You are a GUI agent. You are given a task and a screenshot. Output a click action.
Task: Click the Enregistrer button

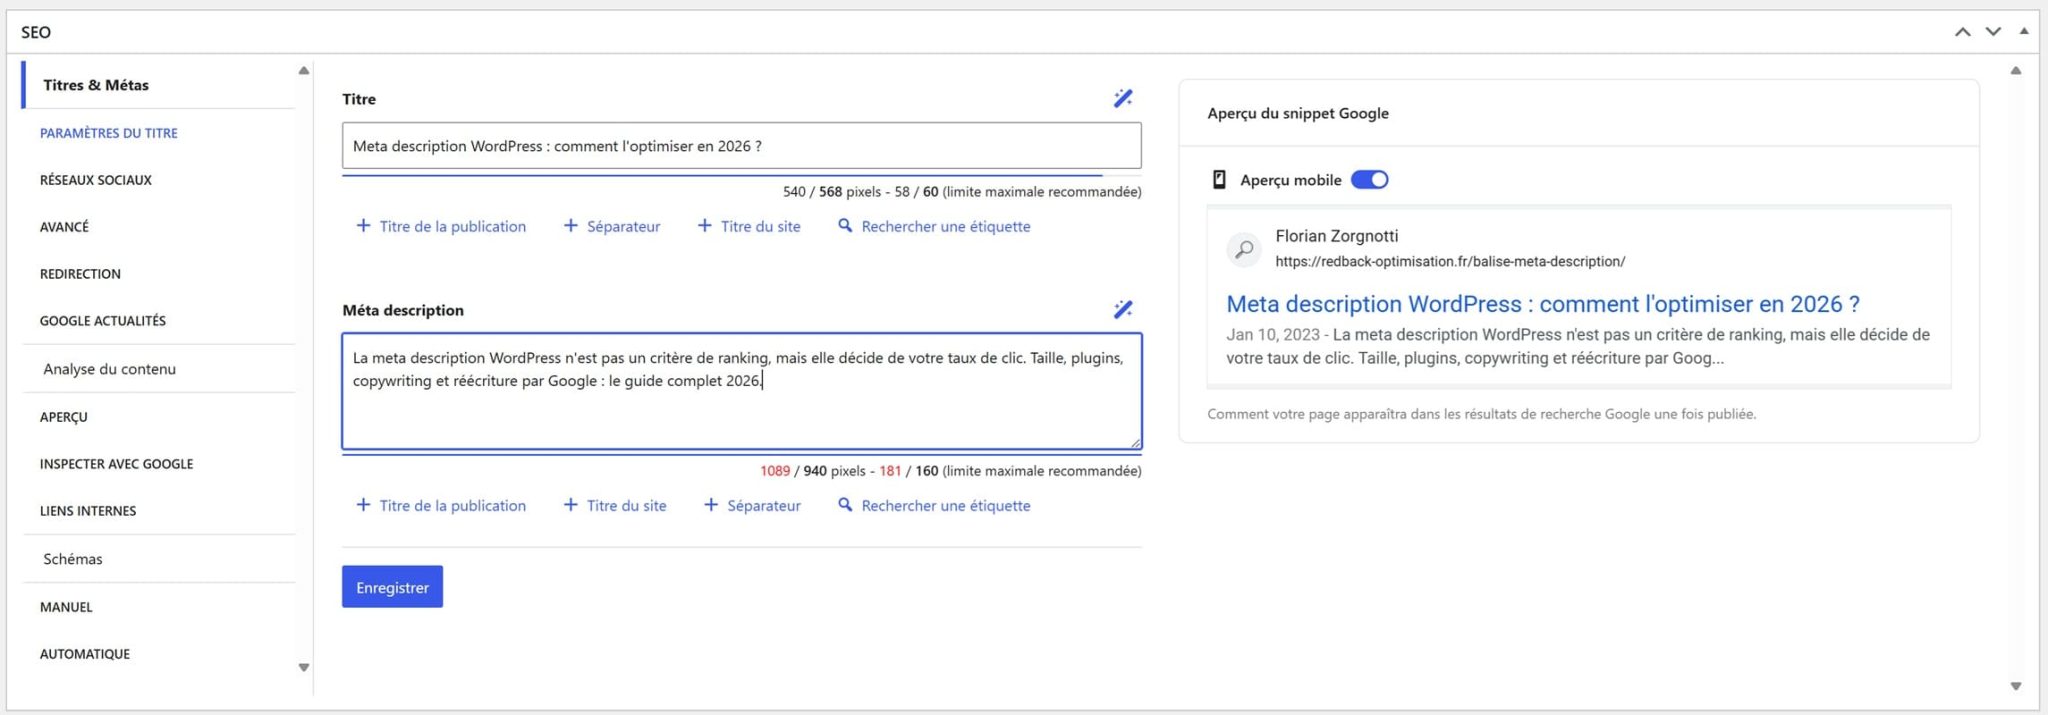tap(392, 587)
